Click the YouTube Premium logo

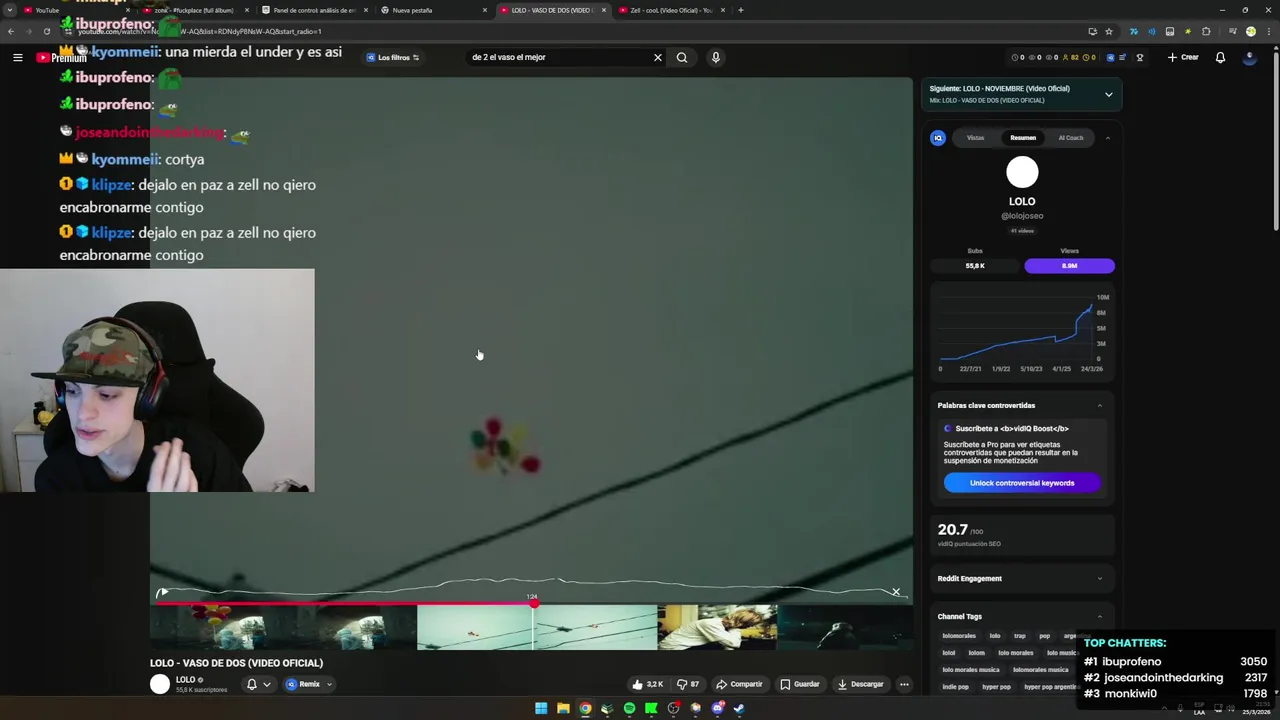point(61,58)
